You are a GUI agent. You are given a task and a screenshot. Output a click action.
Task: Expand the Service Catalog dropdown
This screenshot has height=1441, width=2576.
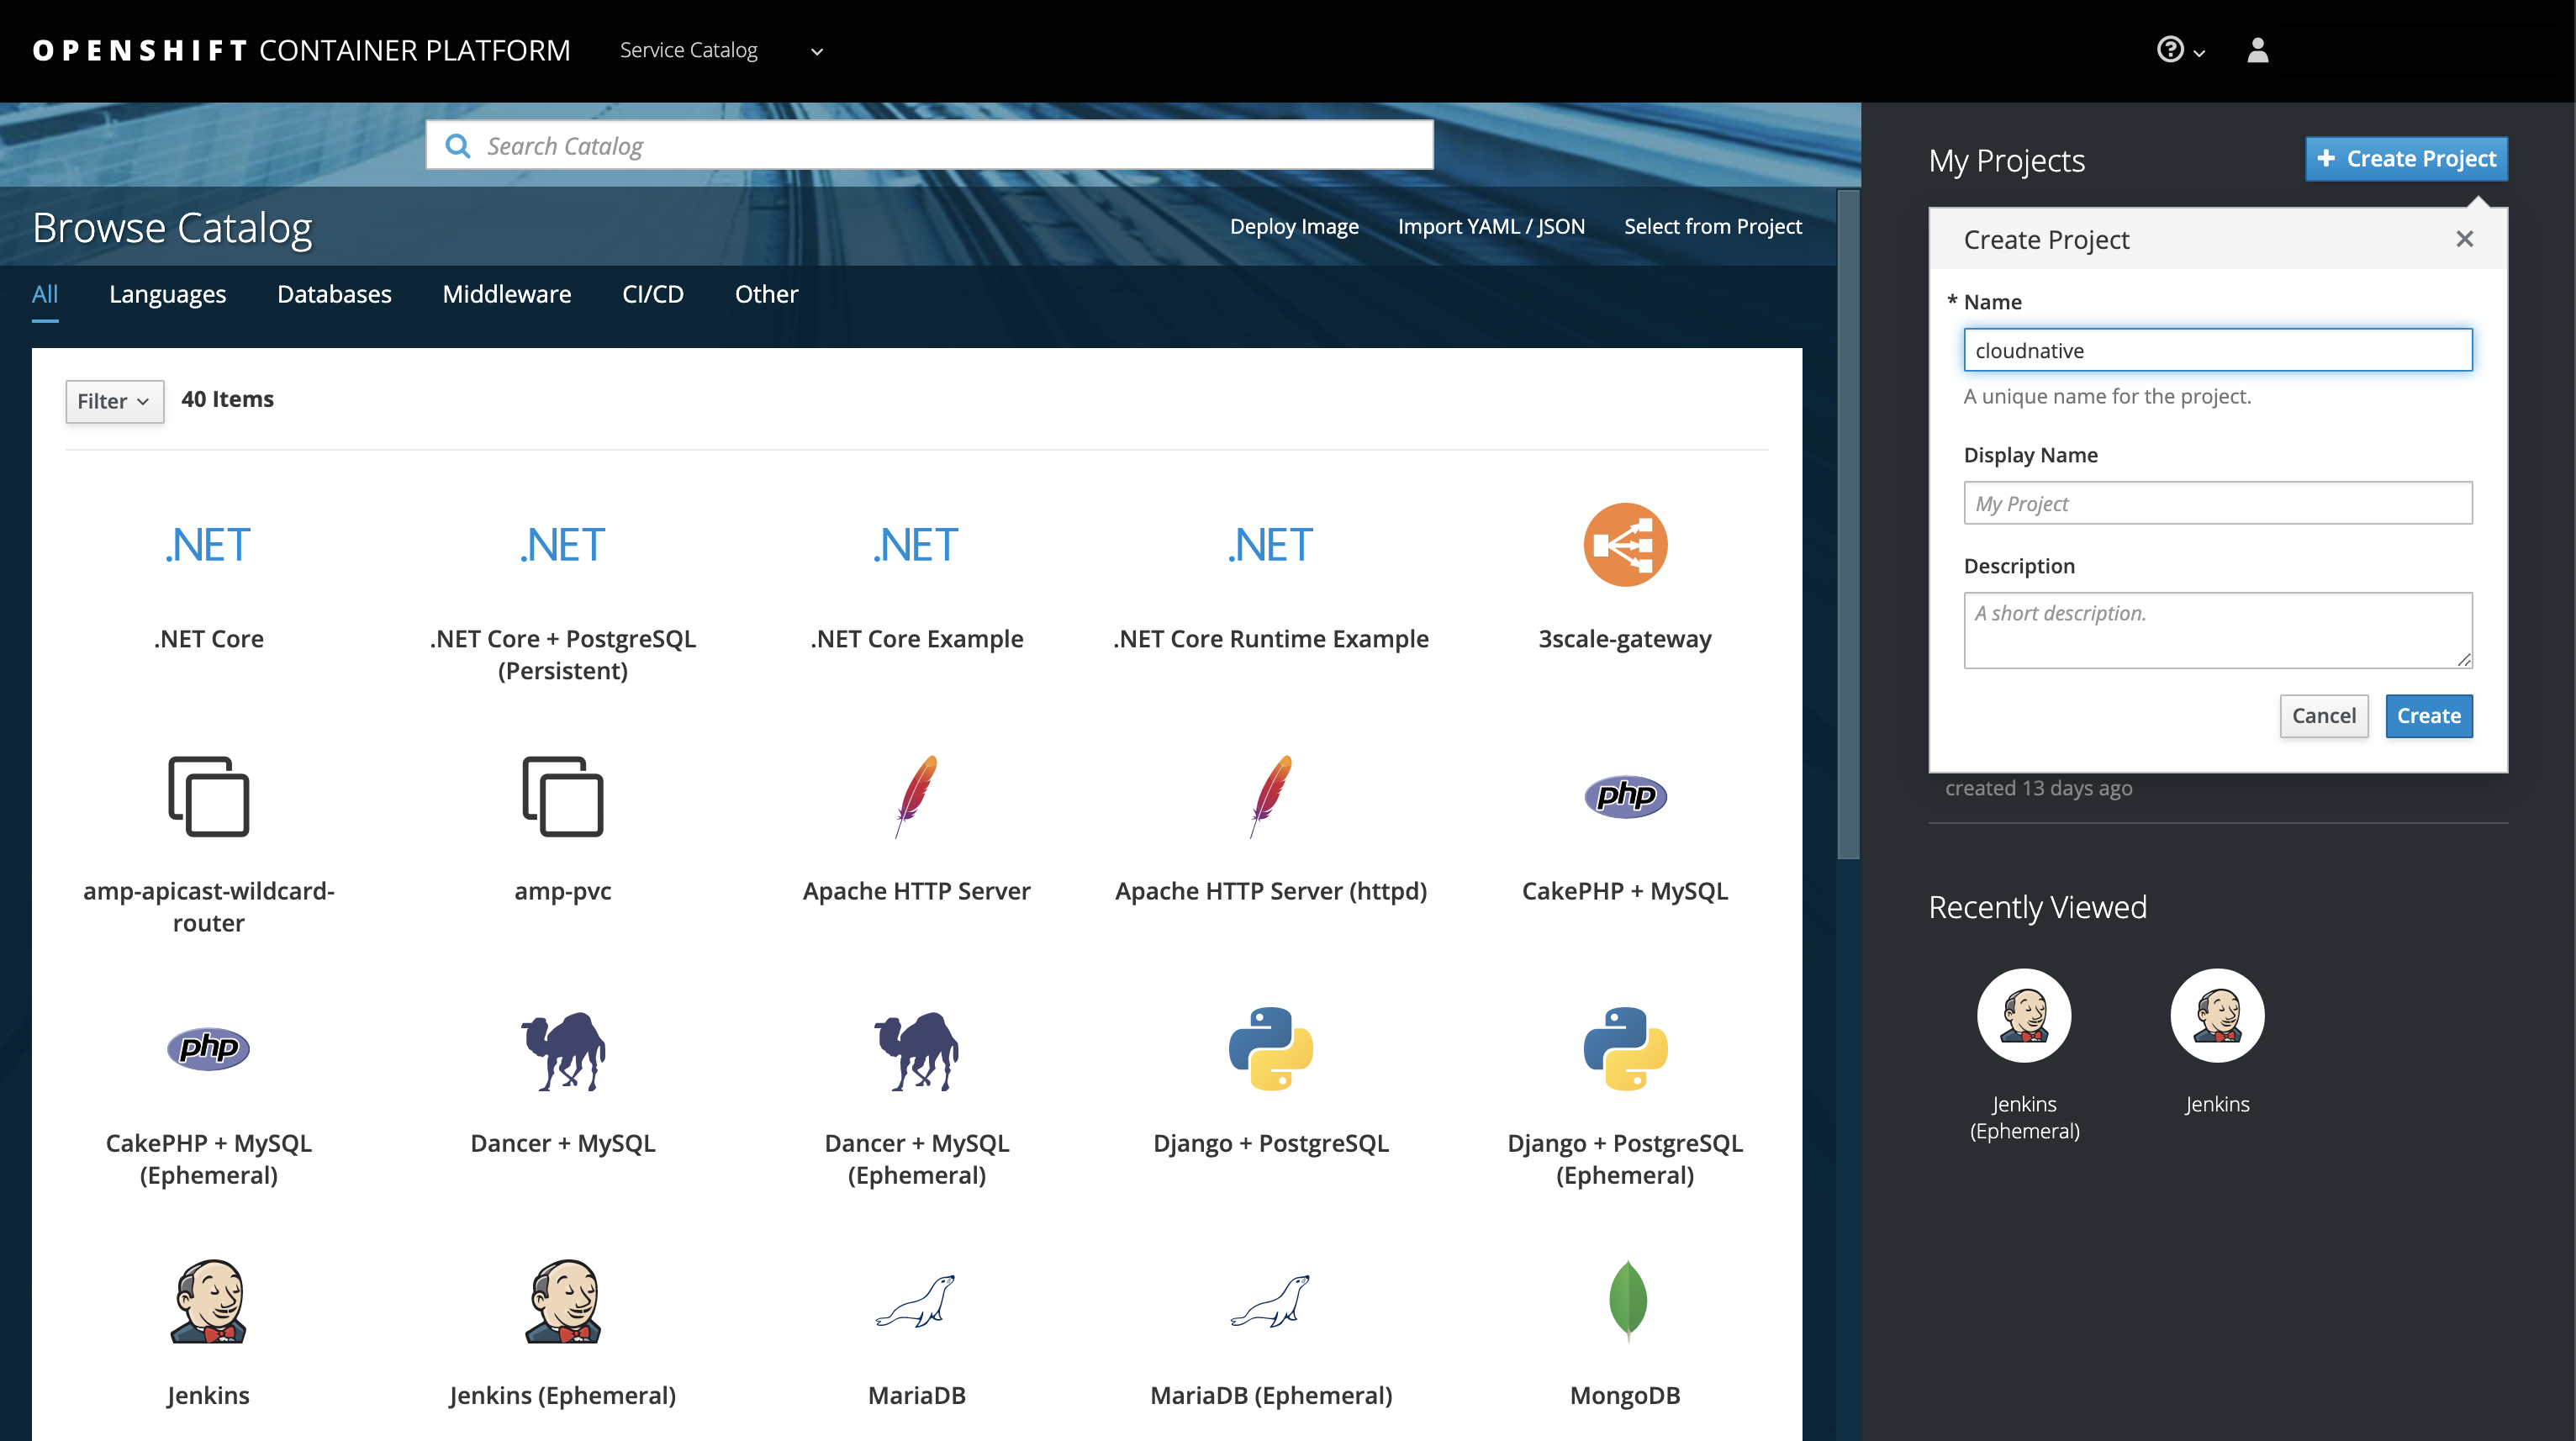tap(721, 50)
